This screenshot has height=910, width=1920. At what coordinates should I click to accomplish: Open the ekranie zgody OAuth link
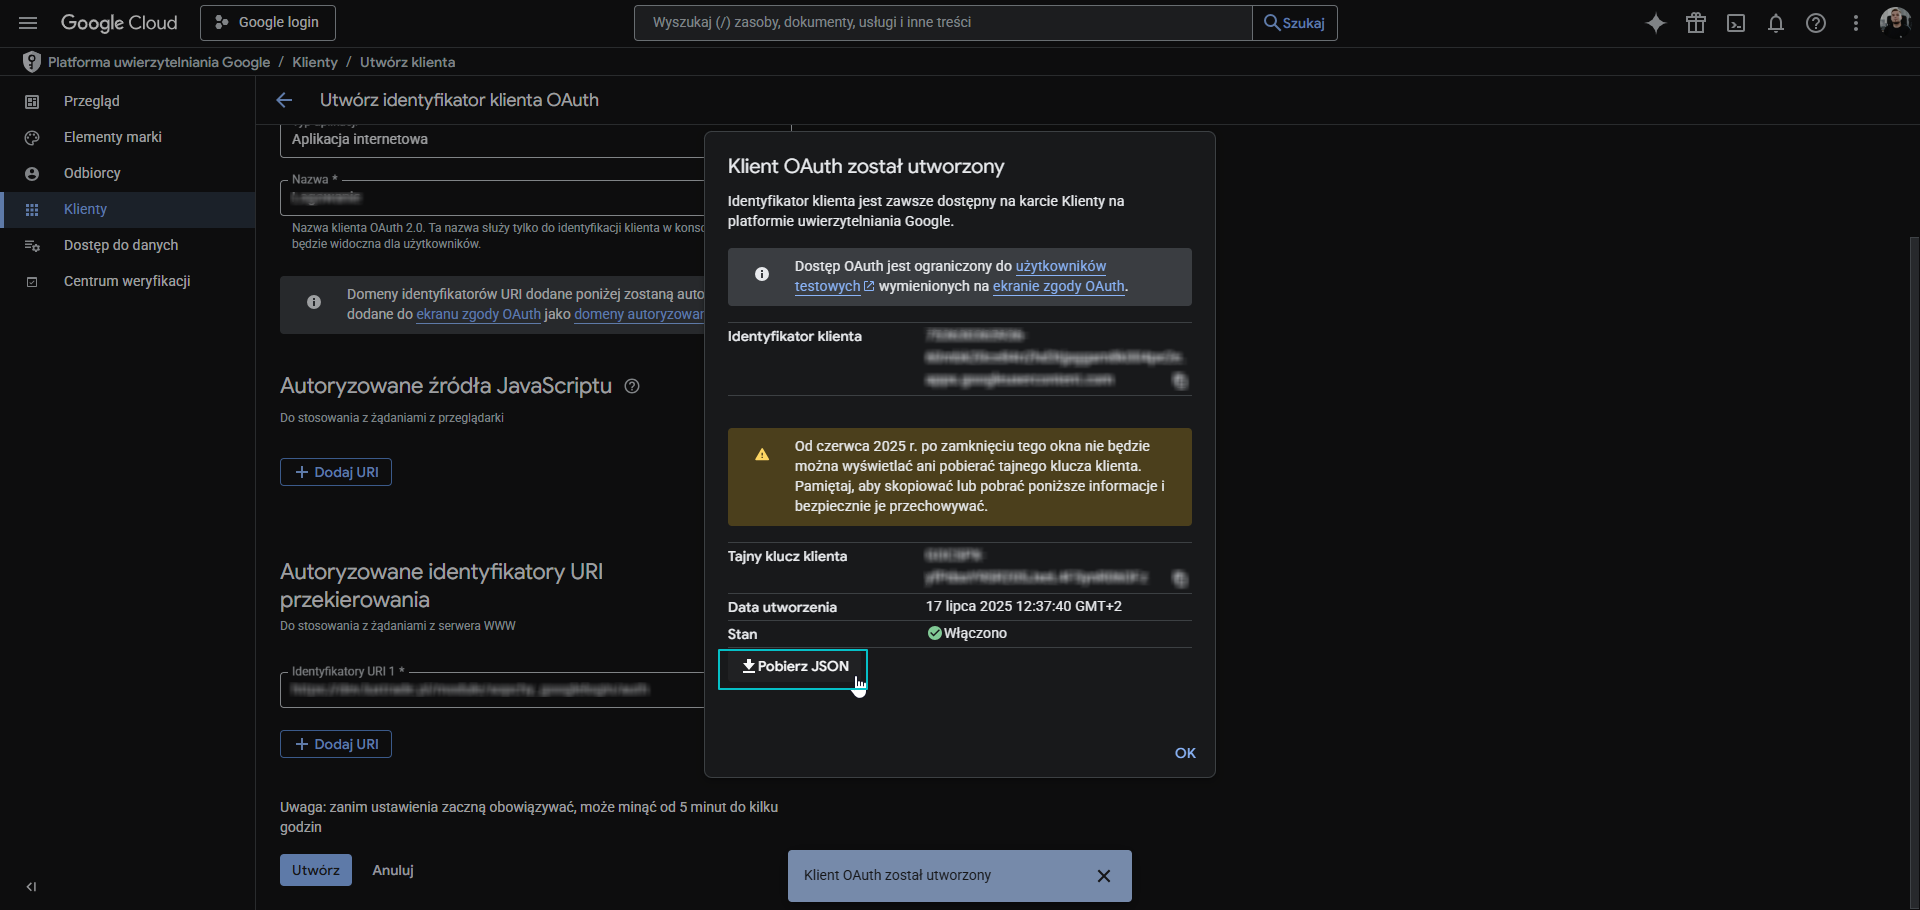click(1058, 286)
